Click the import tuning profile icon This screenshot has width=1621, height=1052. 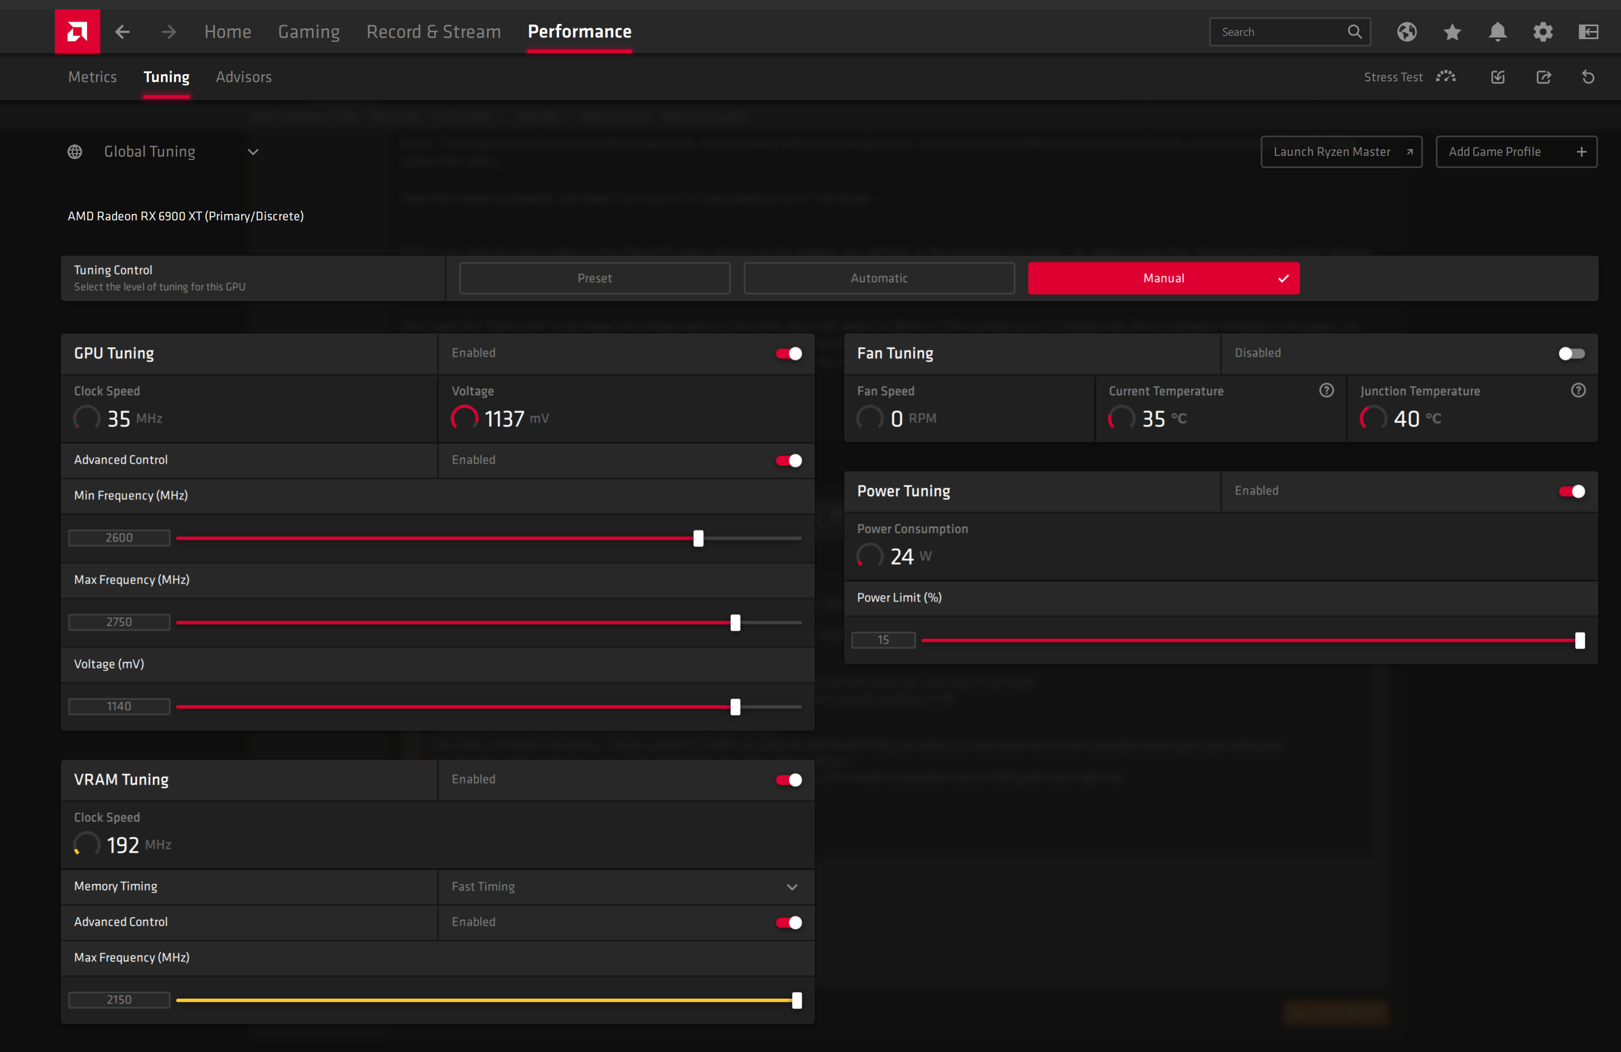[1498, 77]
